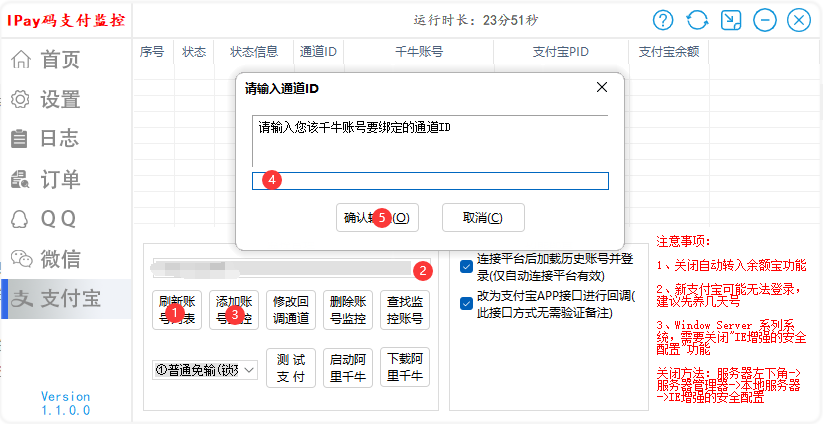823x424 pixels.
Task: Switch to the 订单 orders section
Action: 60,179
